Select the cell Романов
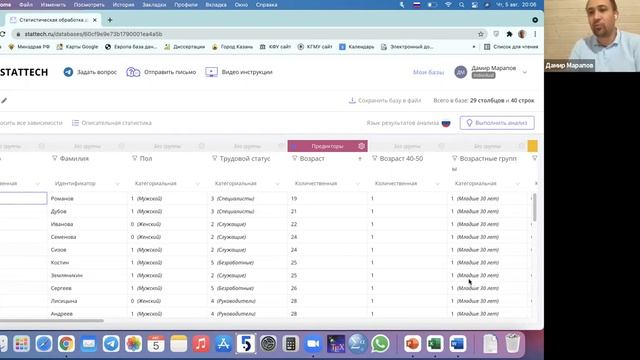Viewport: 640px width, 360px height. (87, 198)
